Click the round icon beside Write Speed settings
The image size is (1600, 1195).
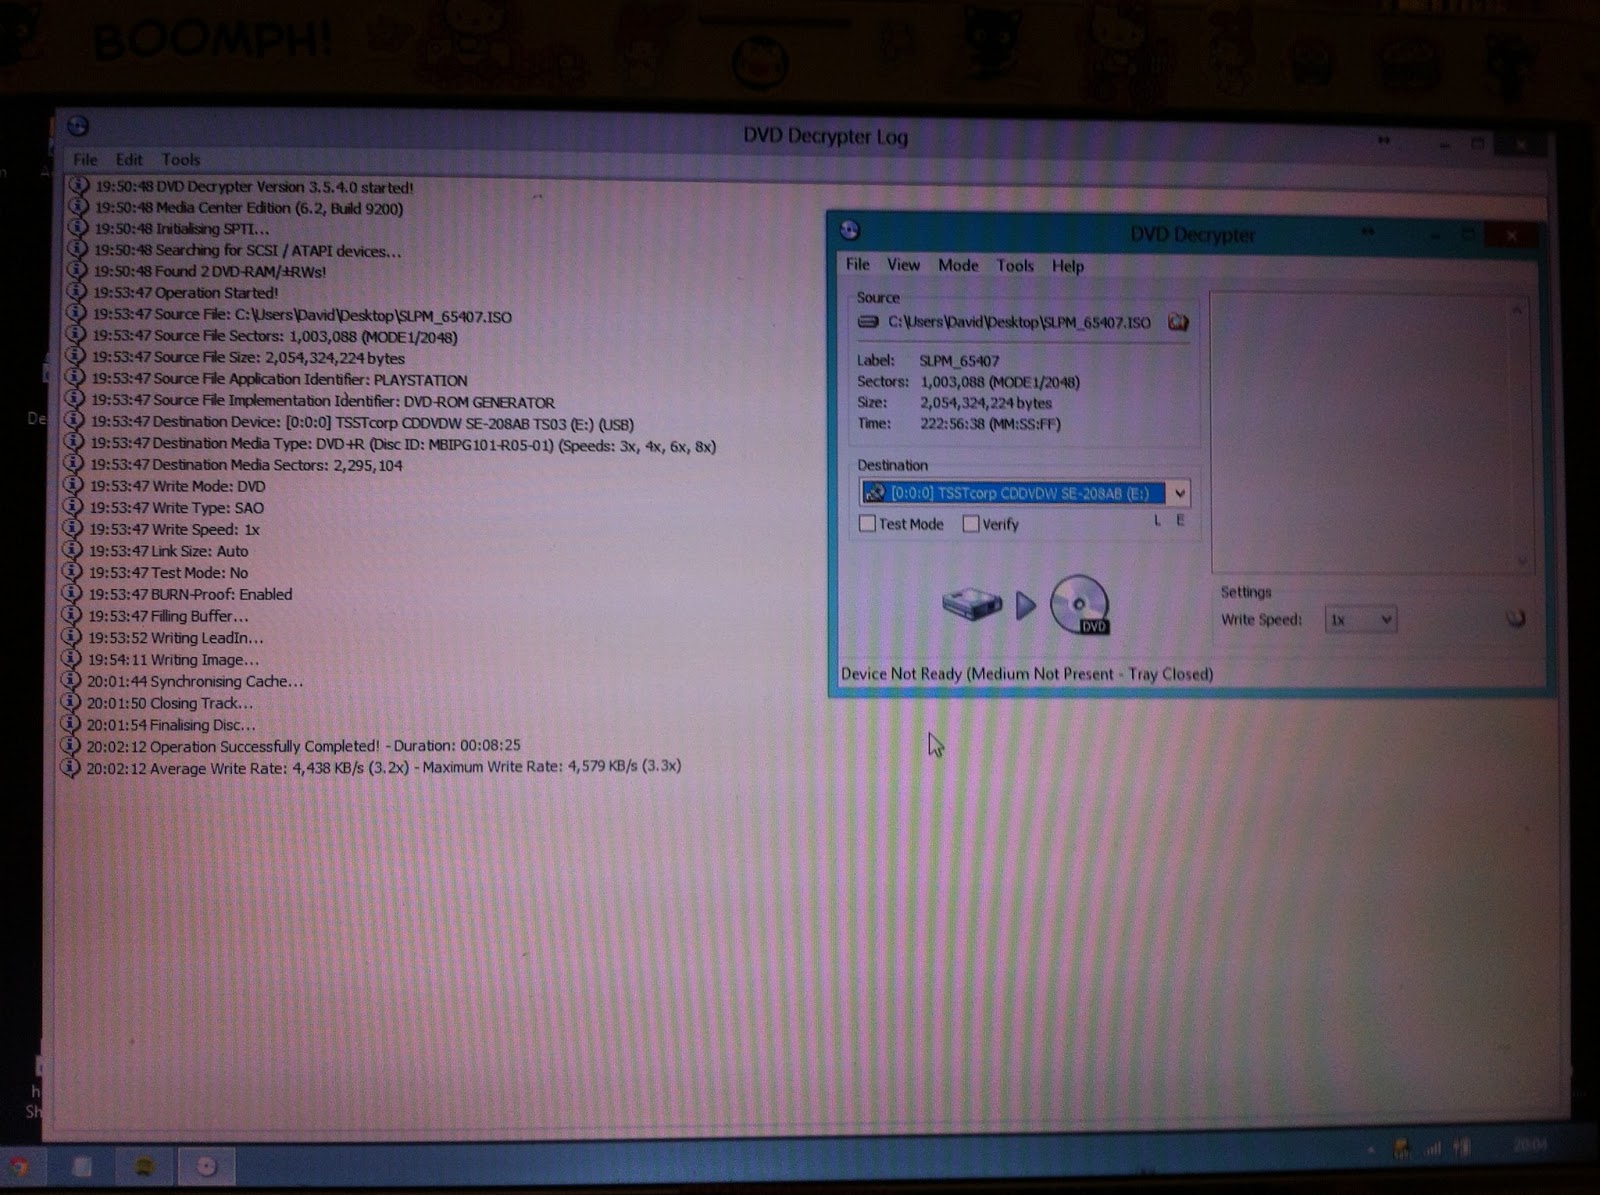[1516, 619]
